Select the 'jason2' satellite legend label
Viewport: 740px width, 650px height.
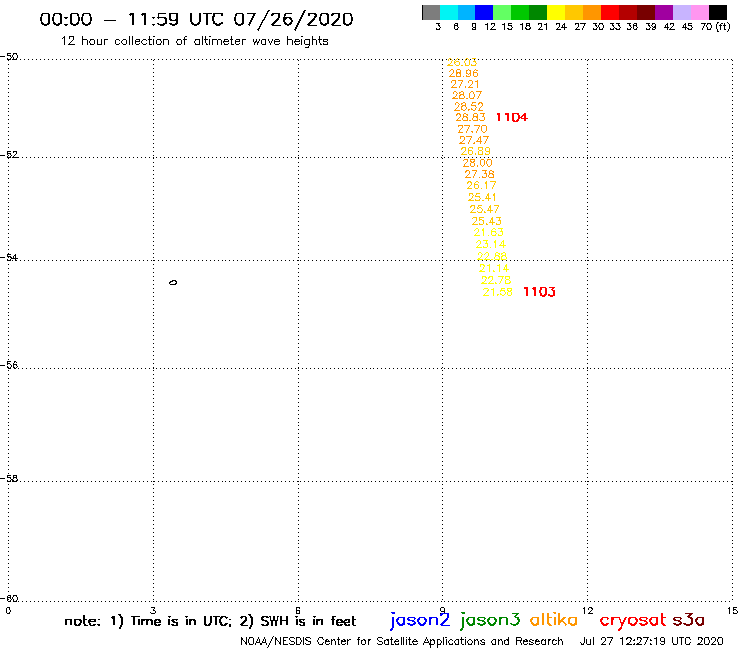pos(420,620)
